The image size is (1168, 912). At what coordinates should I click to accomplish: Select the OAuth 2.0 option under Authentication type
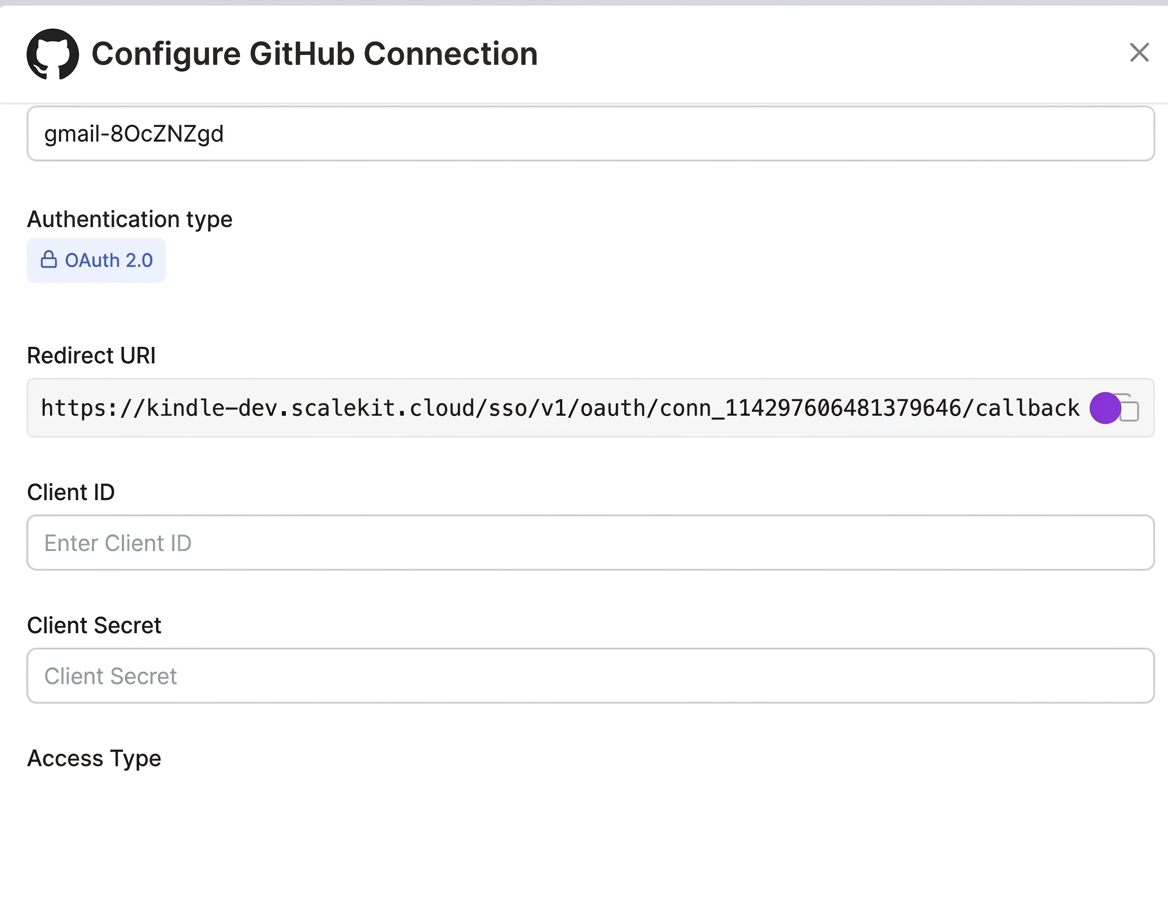point(96,259)
